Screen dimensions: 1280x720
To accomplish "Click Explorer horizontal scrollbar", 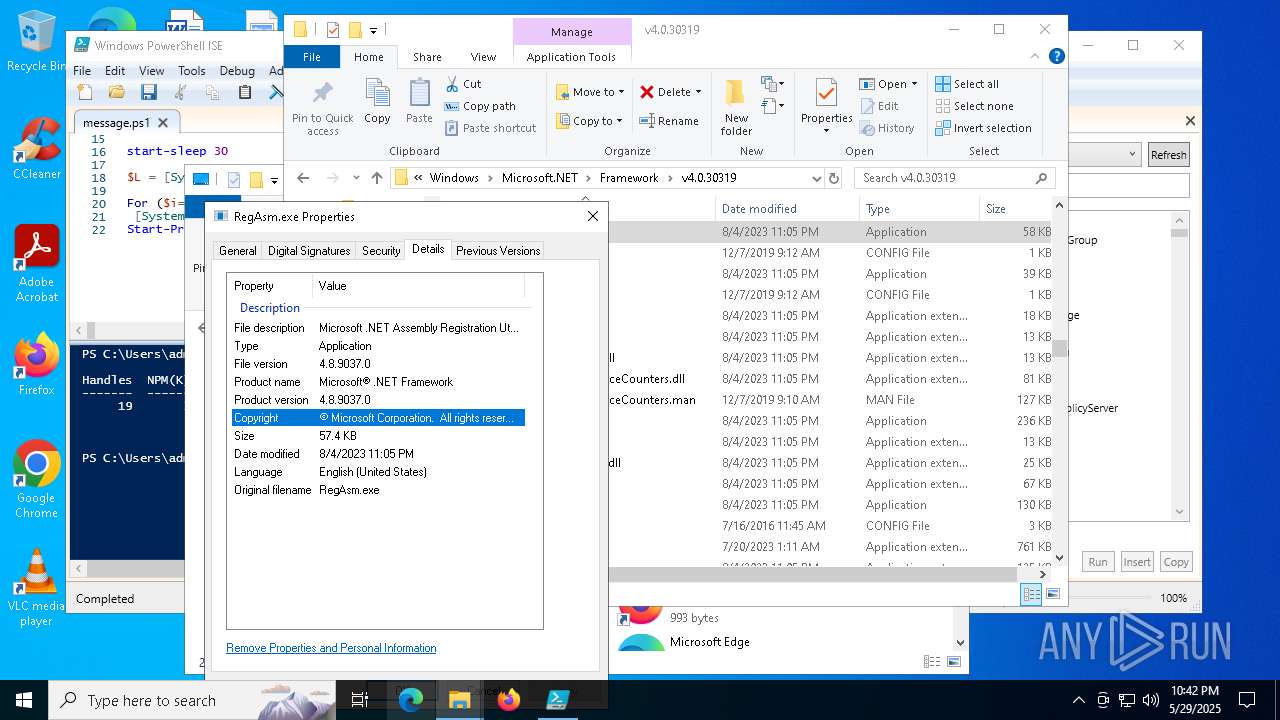I will pyautogui.click(x=812, y=575).
